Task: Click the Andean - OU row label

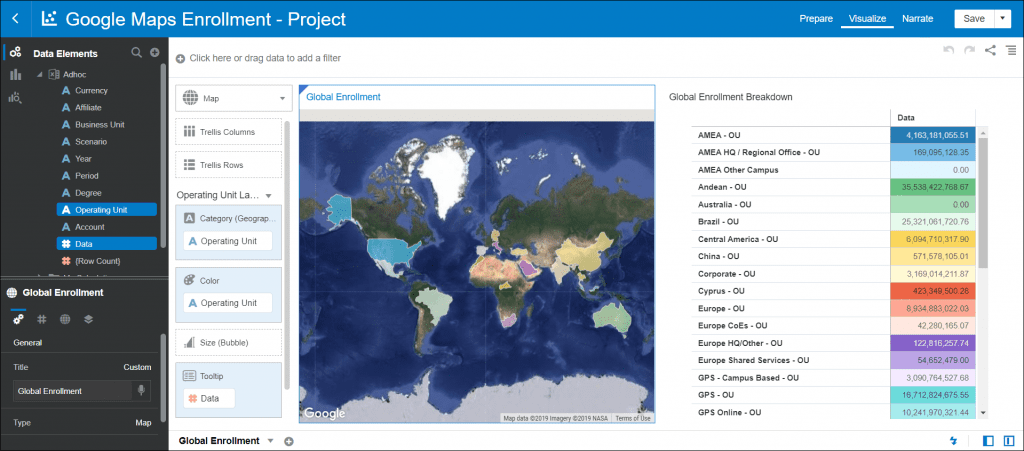Action: pyautogui.click(x=722, y=187)
